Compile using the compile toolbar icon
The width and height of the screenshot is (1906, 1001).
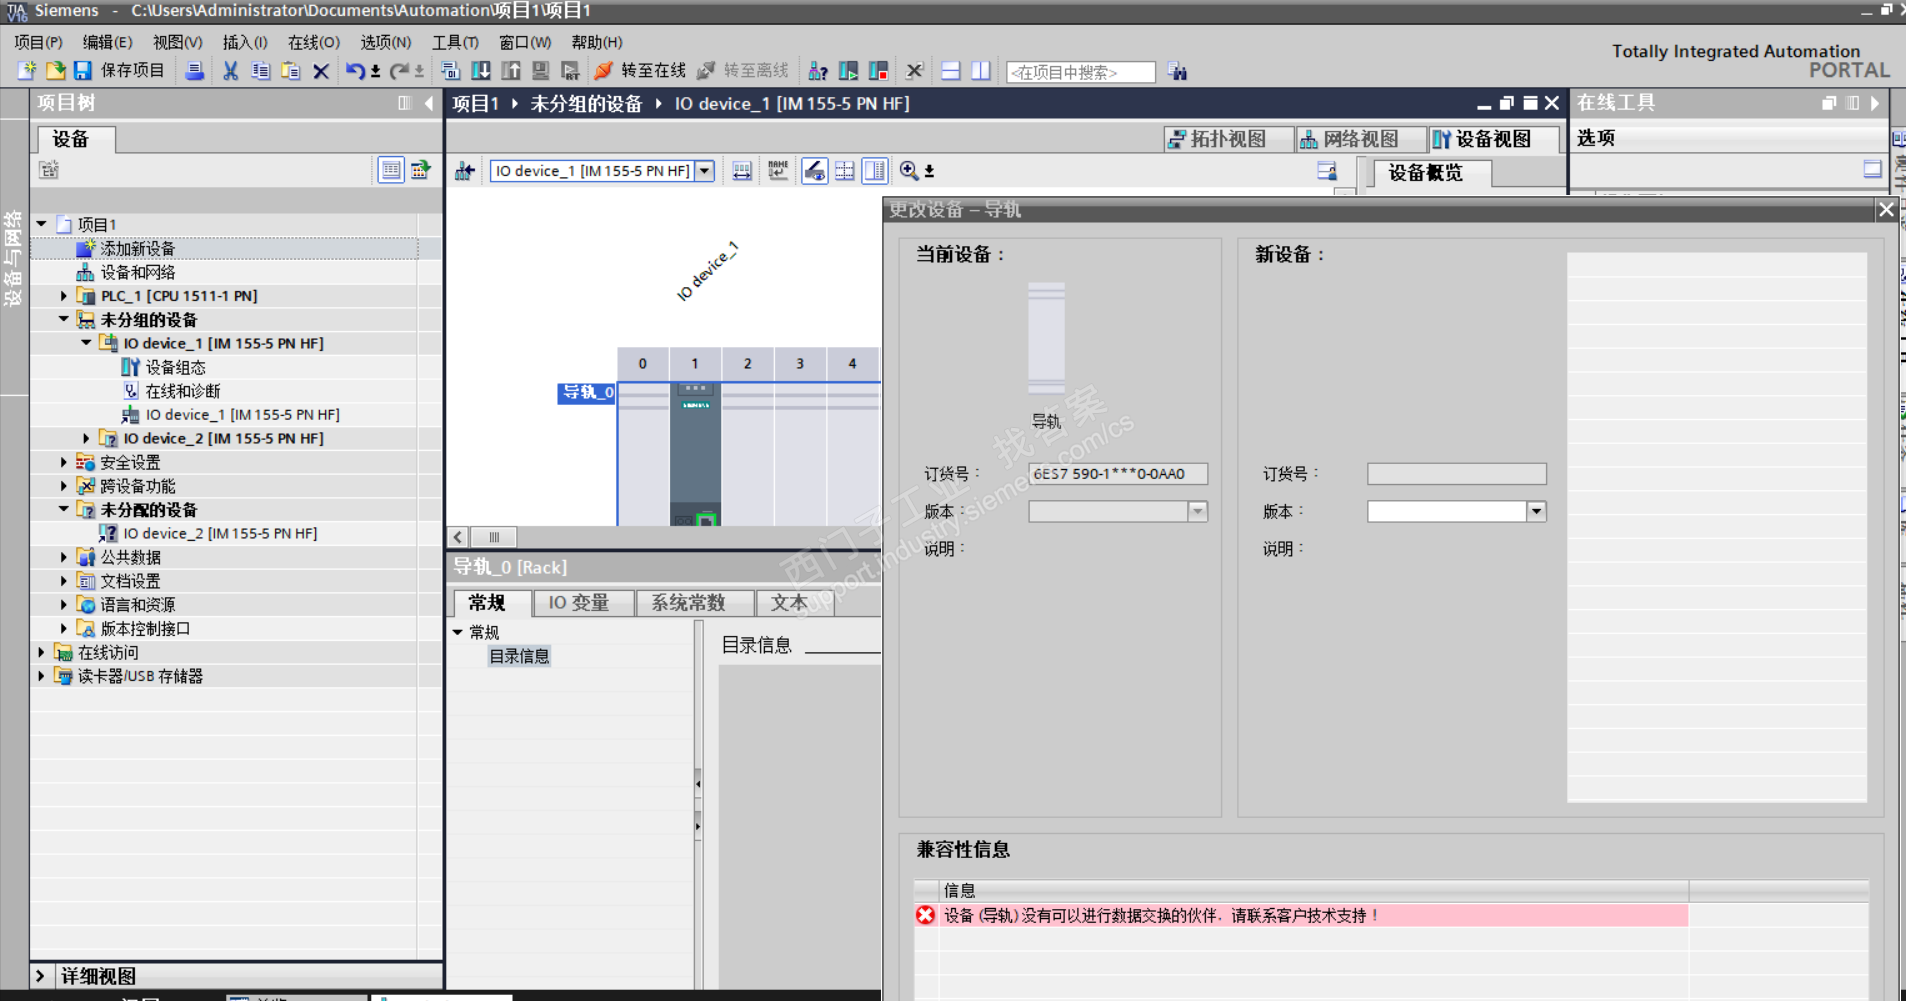[450, 71]
